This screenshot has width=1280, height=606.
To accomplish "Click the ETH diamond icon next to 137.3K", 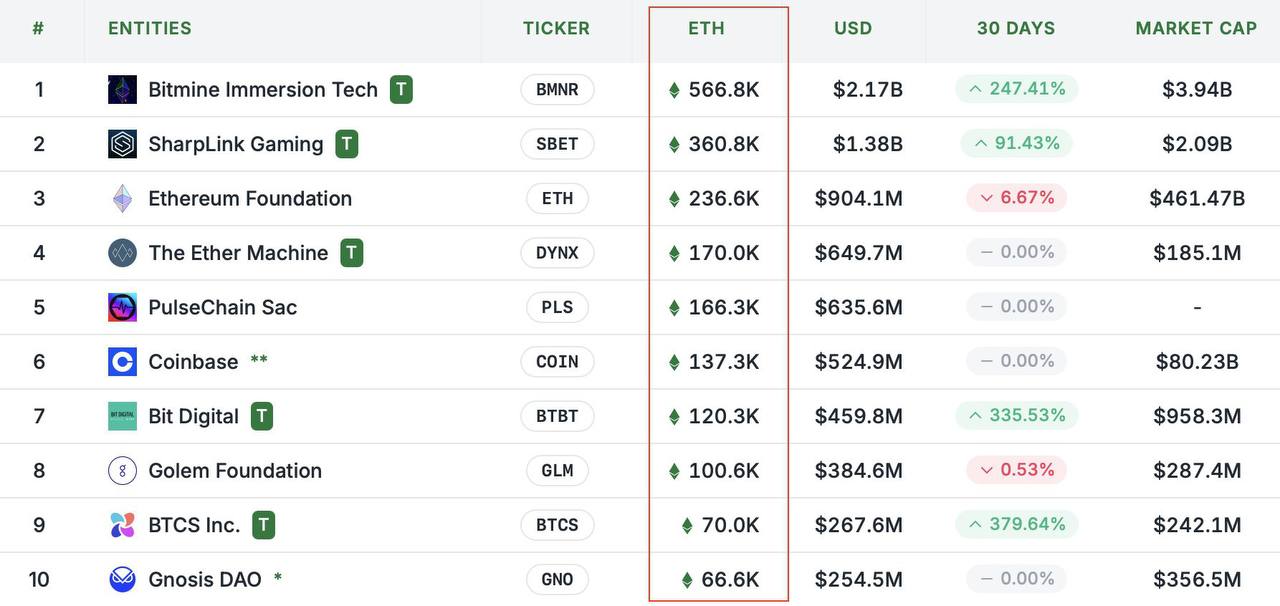I will click(x=674, y=362).
